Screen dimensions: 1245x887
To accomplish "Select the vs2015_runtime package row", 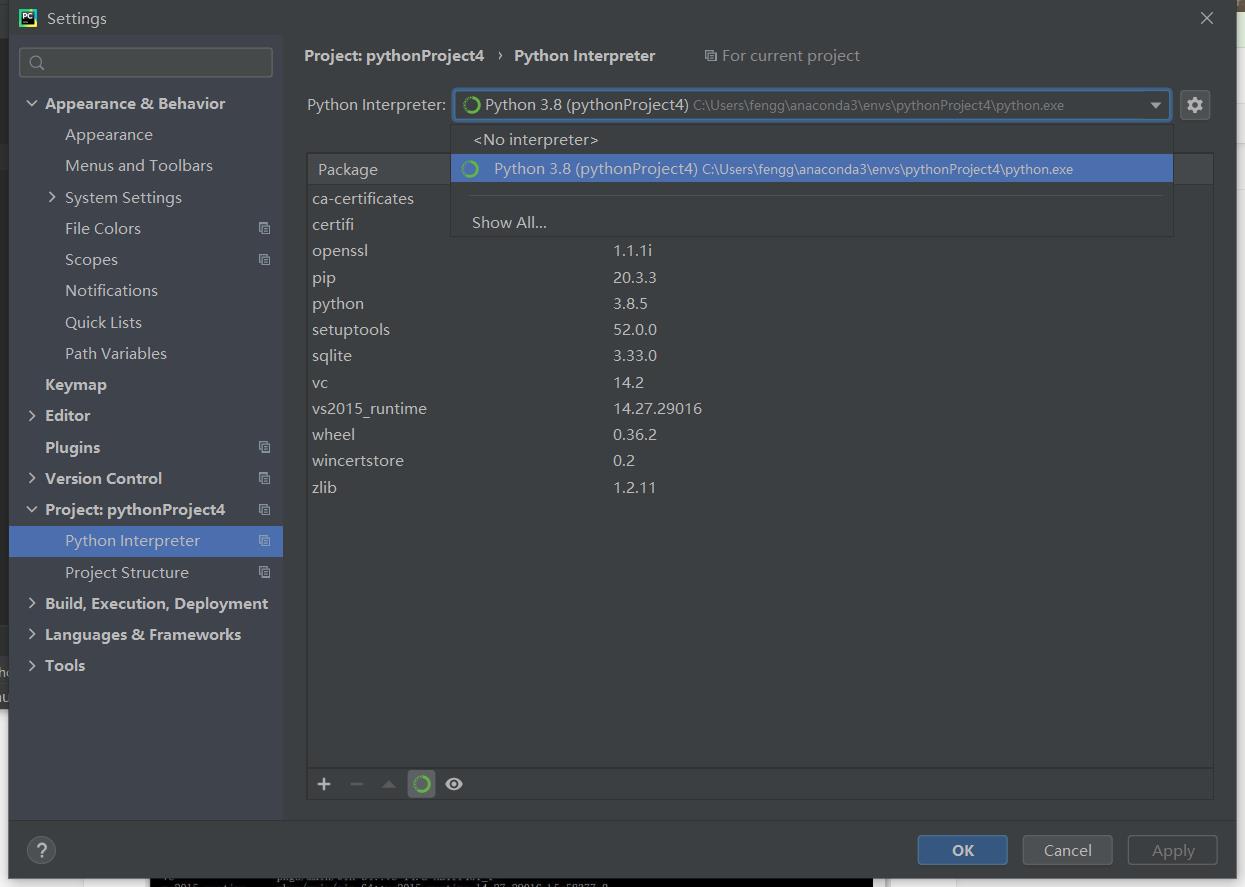I will tap(760, 408).
